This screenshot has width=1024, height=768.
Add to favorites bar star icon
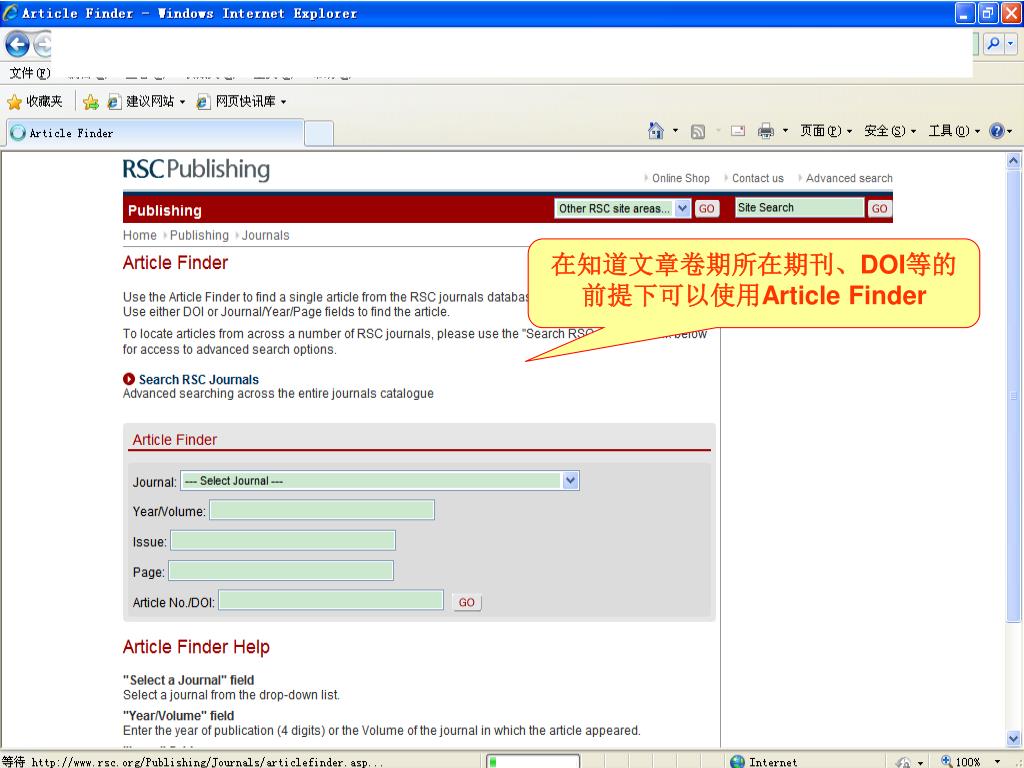coord(91,101)
